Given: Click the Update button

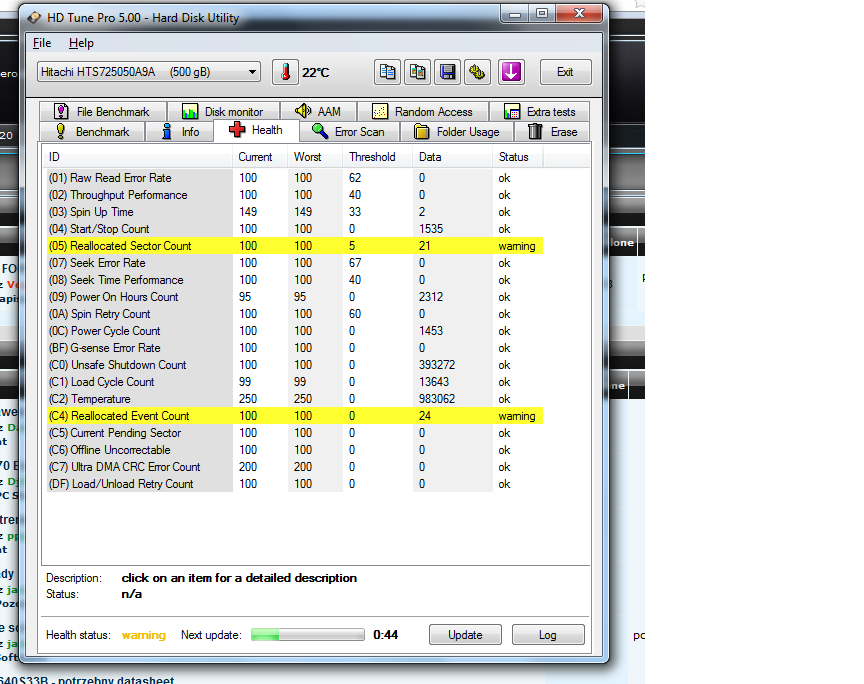Looking at the screenshot, I should click(465, 635).
